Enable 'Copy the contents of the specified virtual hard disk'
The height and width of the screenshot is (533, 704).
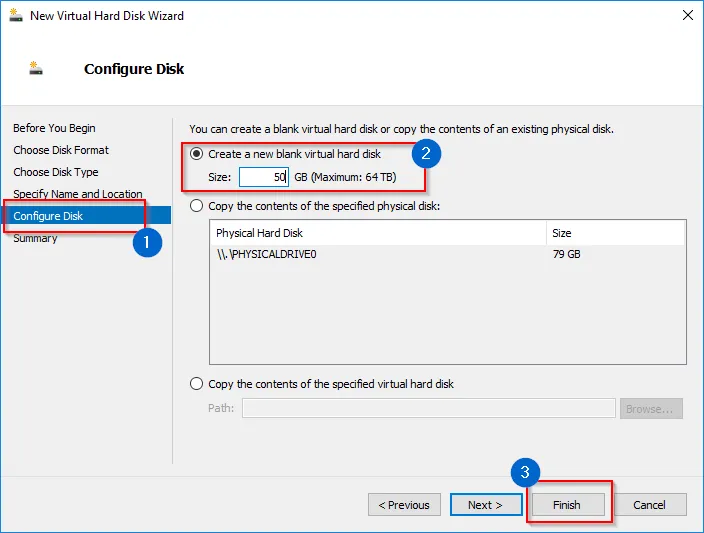(x=196, y=384)
